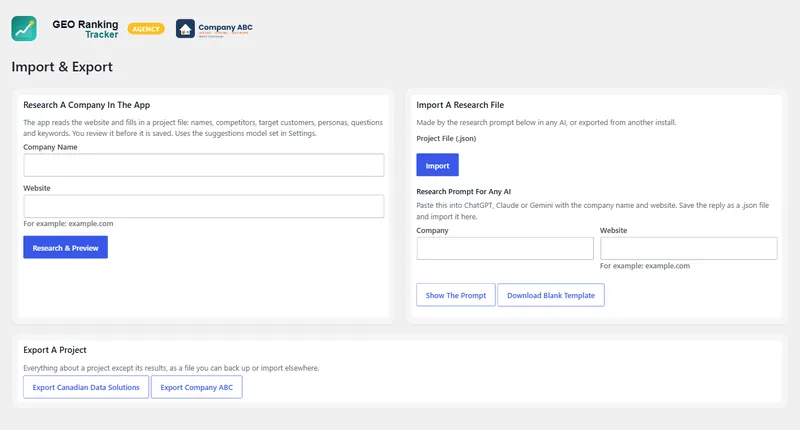
Task: Click the Research A Company In The App heading
Action: (87, 105)
